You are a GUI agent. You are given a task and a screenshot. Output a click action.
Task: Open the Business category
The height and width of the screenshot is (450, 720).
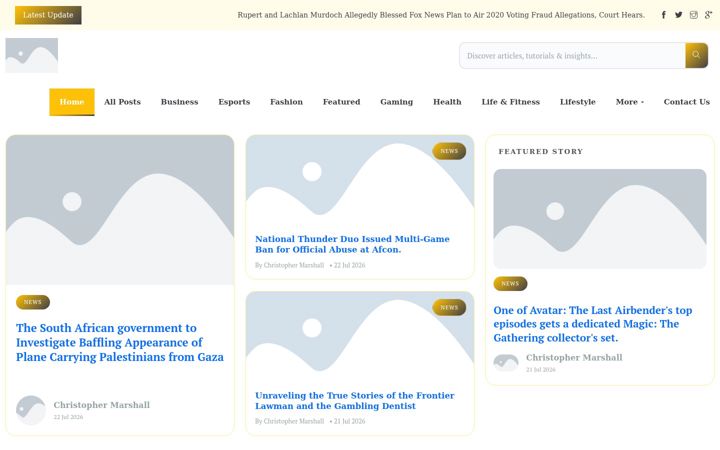[x=180, y=102]
